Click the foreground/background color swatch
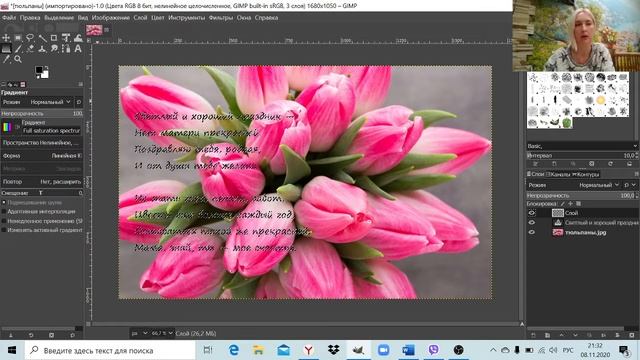Image resolution: width=640 pixels, height=360 pixels. tap(42, 72)
